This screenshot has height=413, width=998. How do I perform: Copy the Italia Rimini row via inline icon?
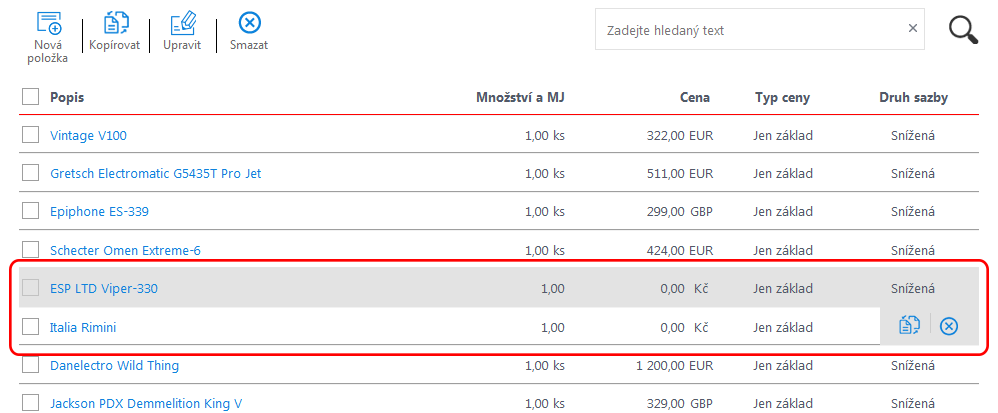(910, 326)
